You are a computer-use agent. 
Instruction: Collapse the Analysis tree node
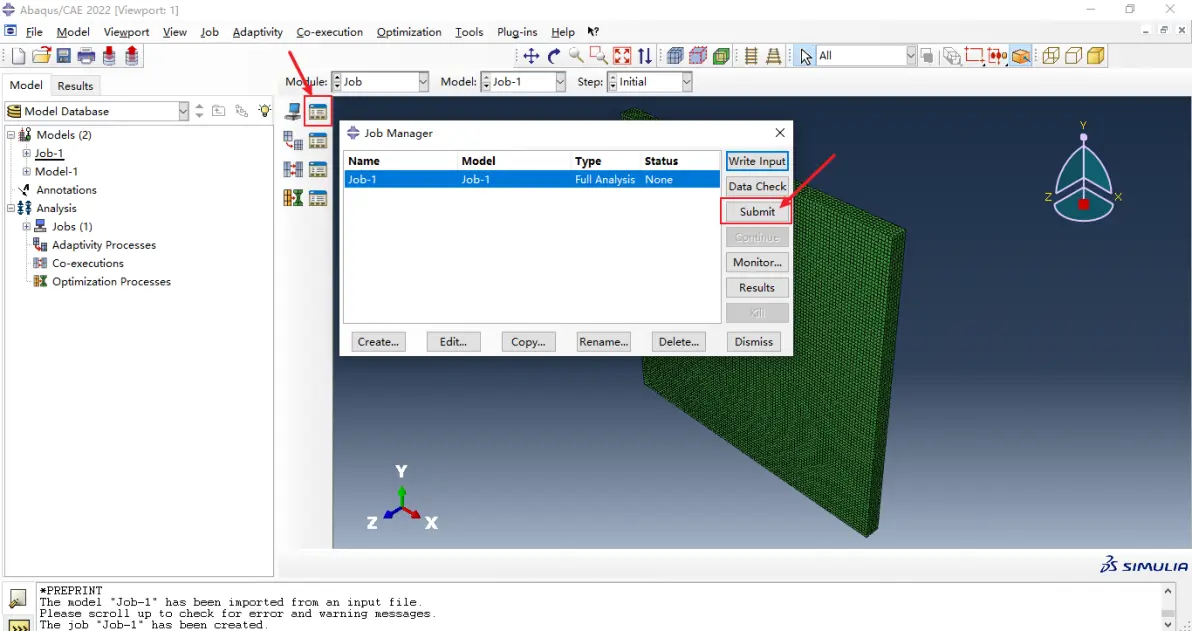(x=11, y=208)
